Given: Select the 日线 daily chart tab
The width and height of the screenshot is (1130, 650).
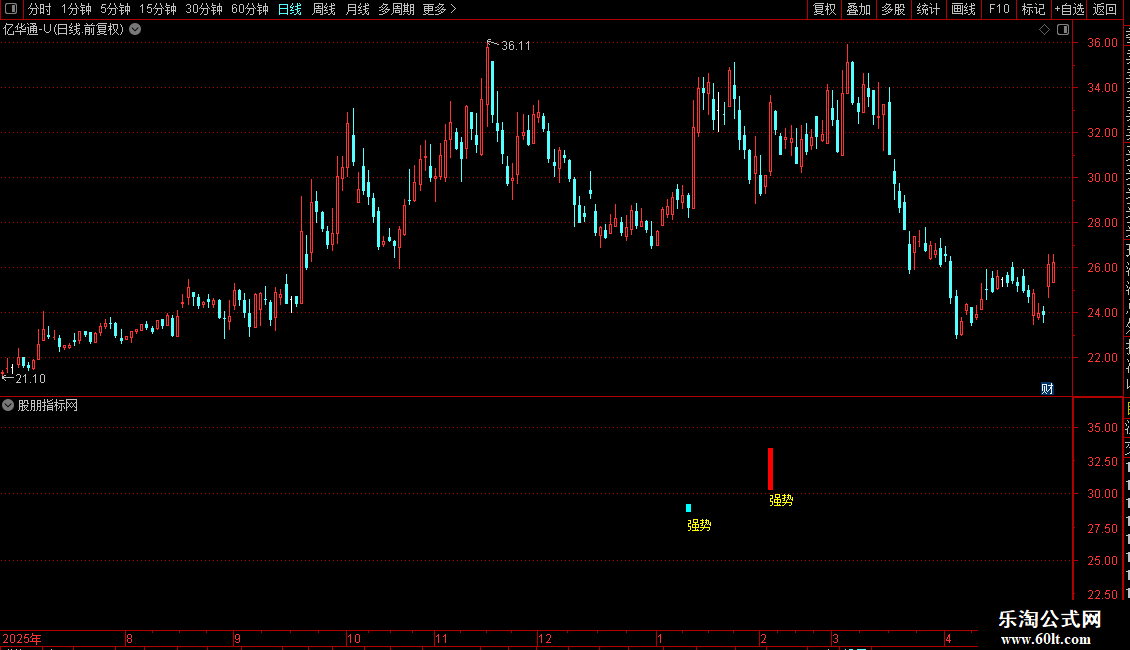Looking at the screenshot, I should (290, 9).
